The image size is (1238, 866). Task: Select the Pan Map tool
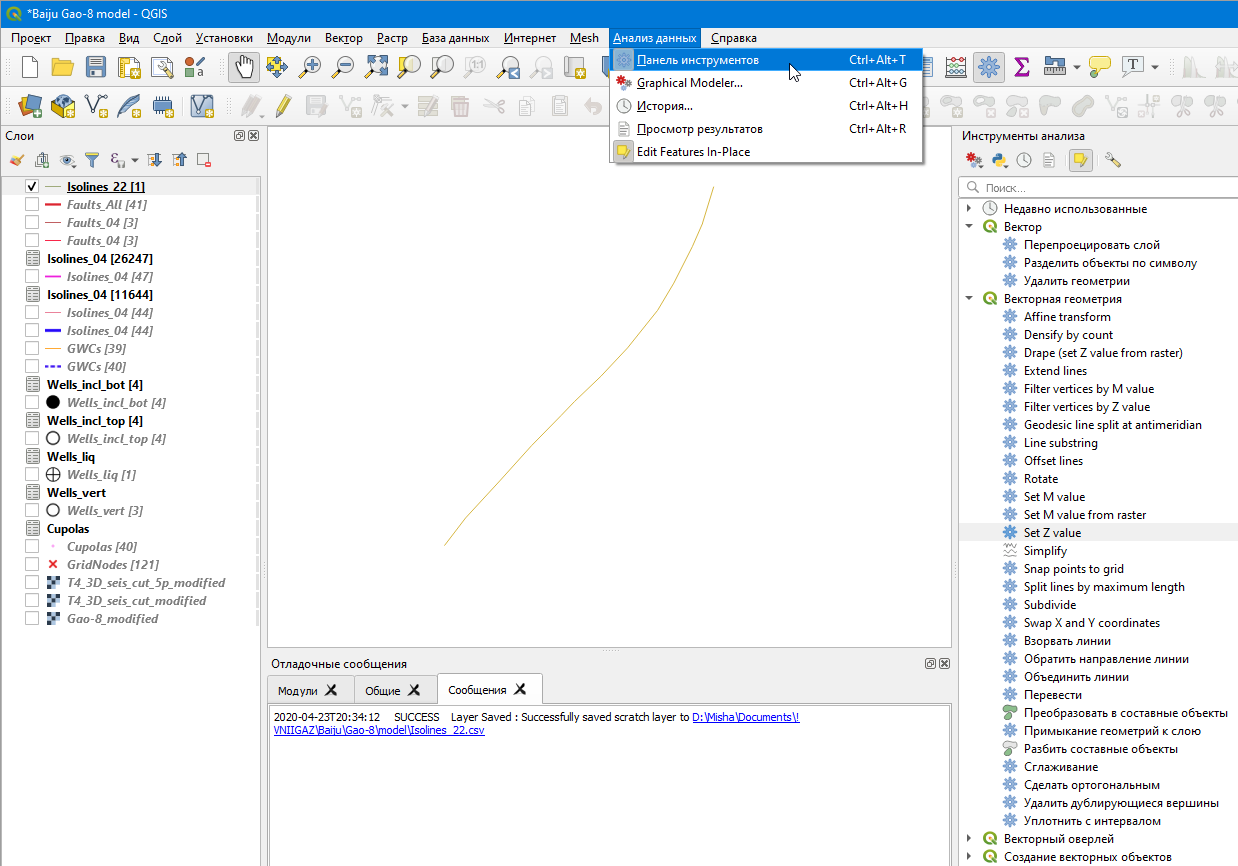(243, 66)
